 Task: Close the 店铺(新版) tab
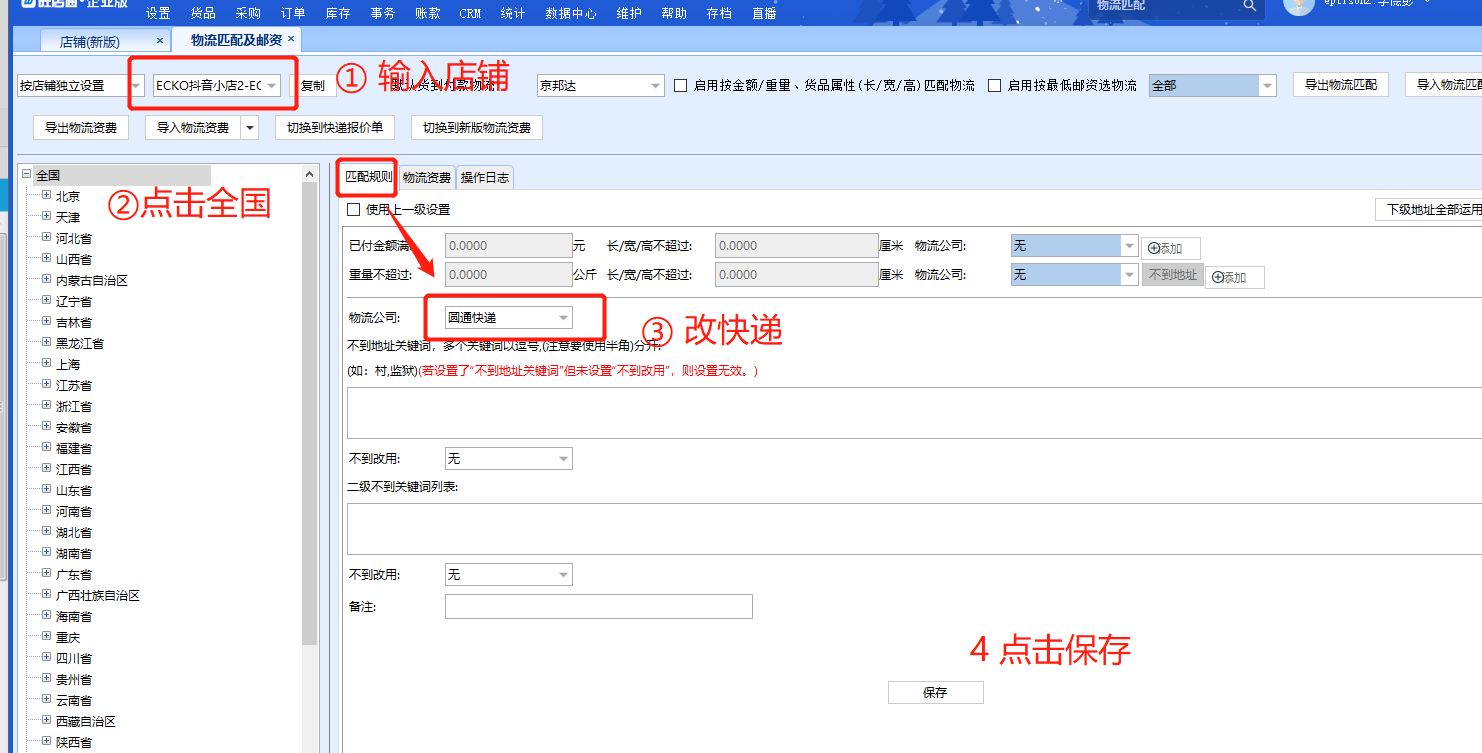click(160, 40)
